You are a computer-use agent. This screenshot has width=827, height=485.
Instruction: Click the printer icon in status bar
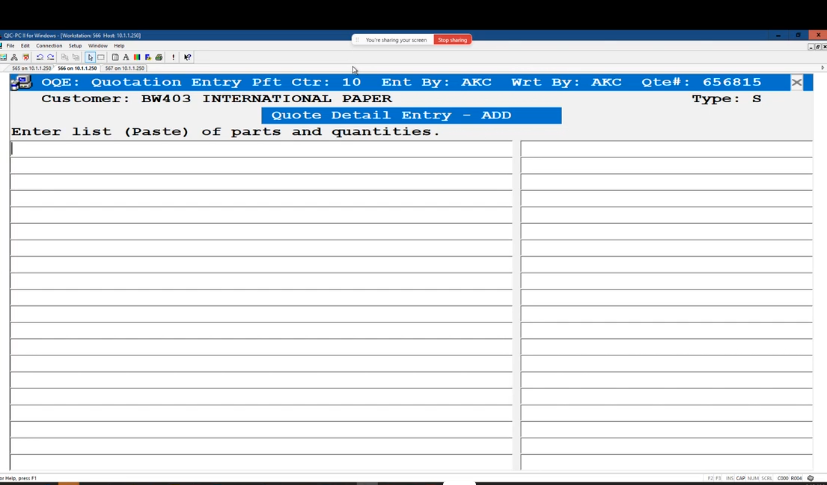click(811, 478)
